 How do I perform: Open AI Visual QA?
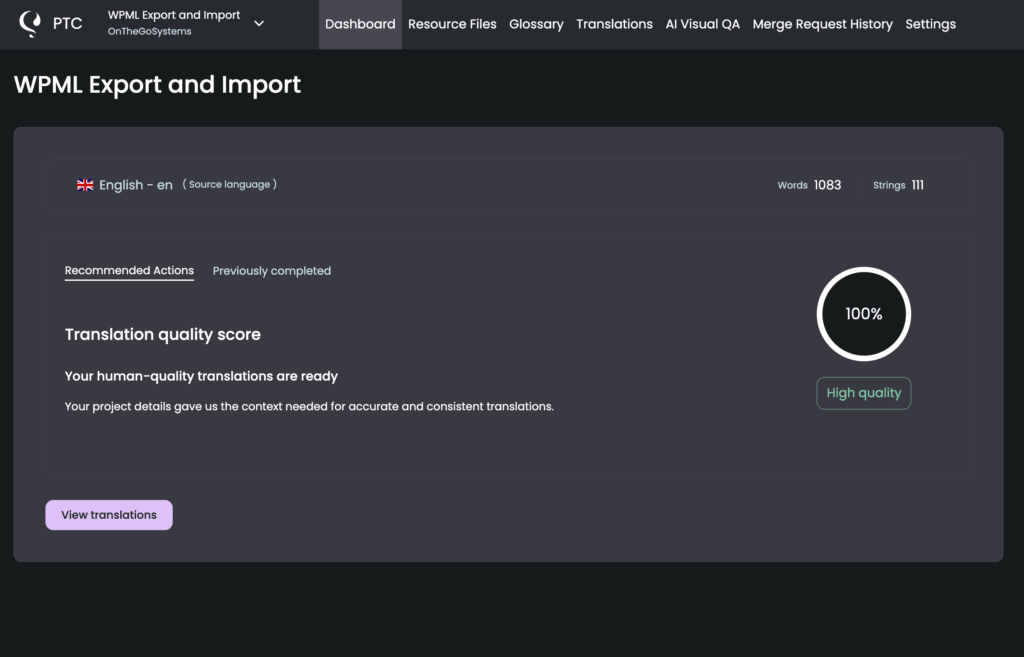pyautogui.click(x=702, y=24)
